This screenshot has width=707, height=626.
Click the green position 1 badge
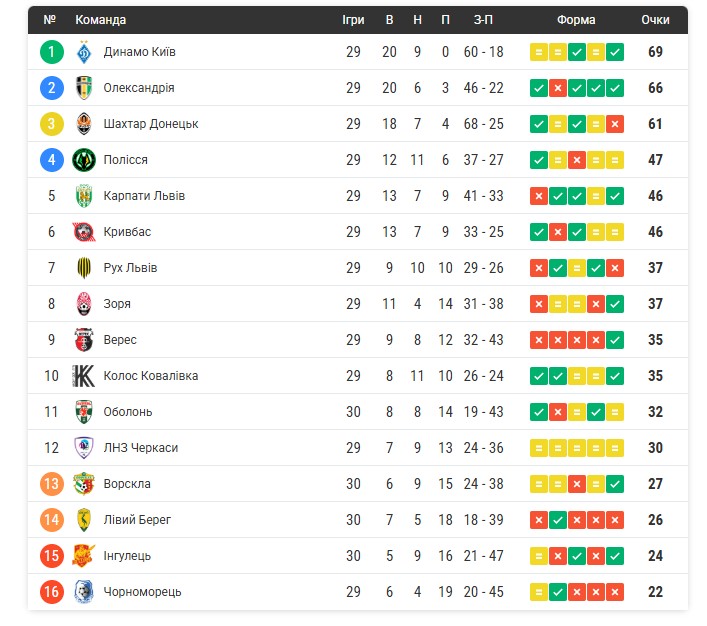tap(51, 52)
